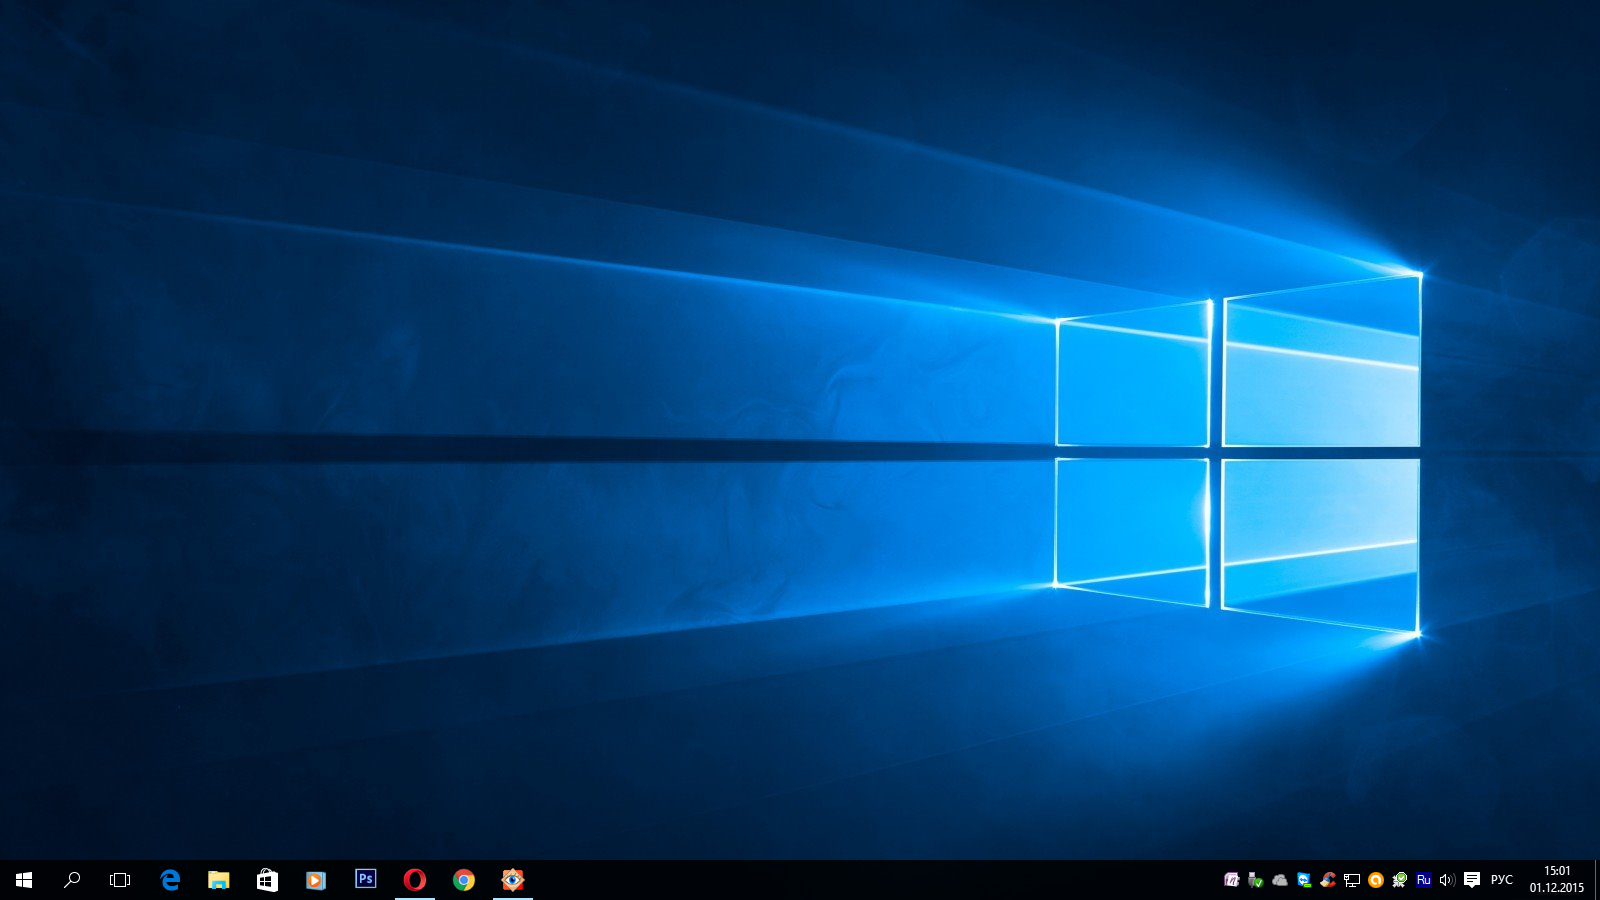Screen dimensions: 1600x900
Task: Open network status tray icon
Action: click(x=1352, y=880)
